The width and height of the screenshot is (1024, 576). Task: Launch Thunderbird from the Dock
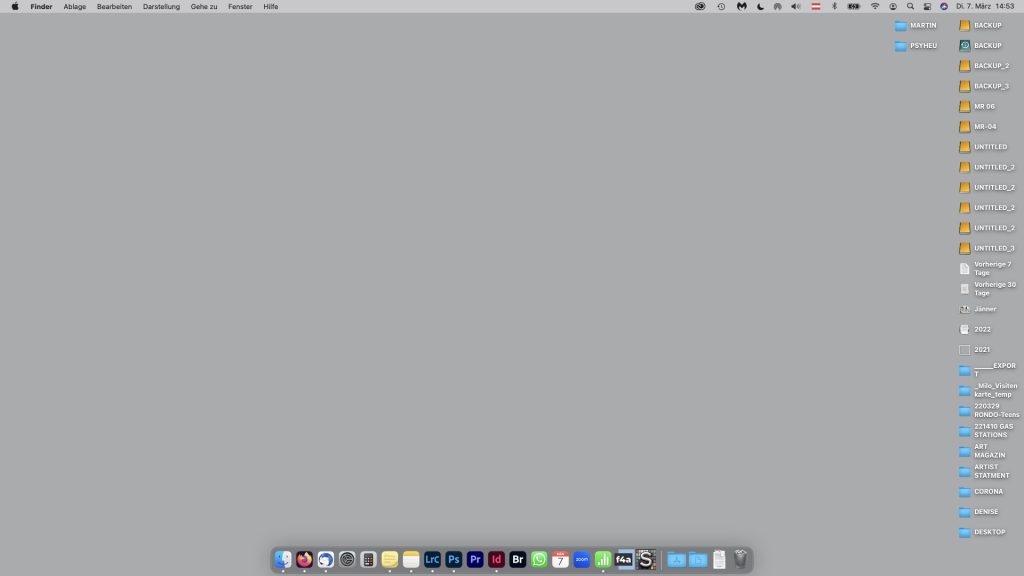326,560
